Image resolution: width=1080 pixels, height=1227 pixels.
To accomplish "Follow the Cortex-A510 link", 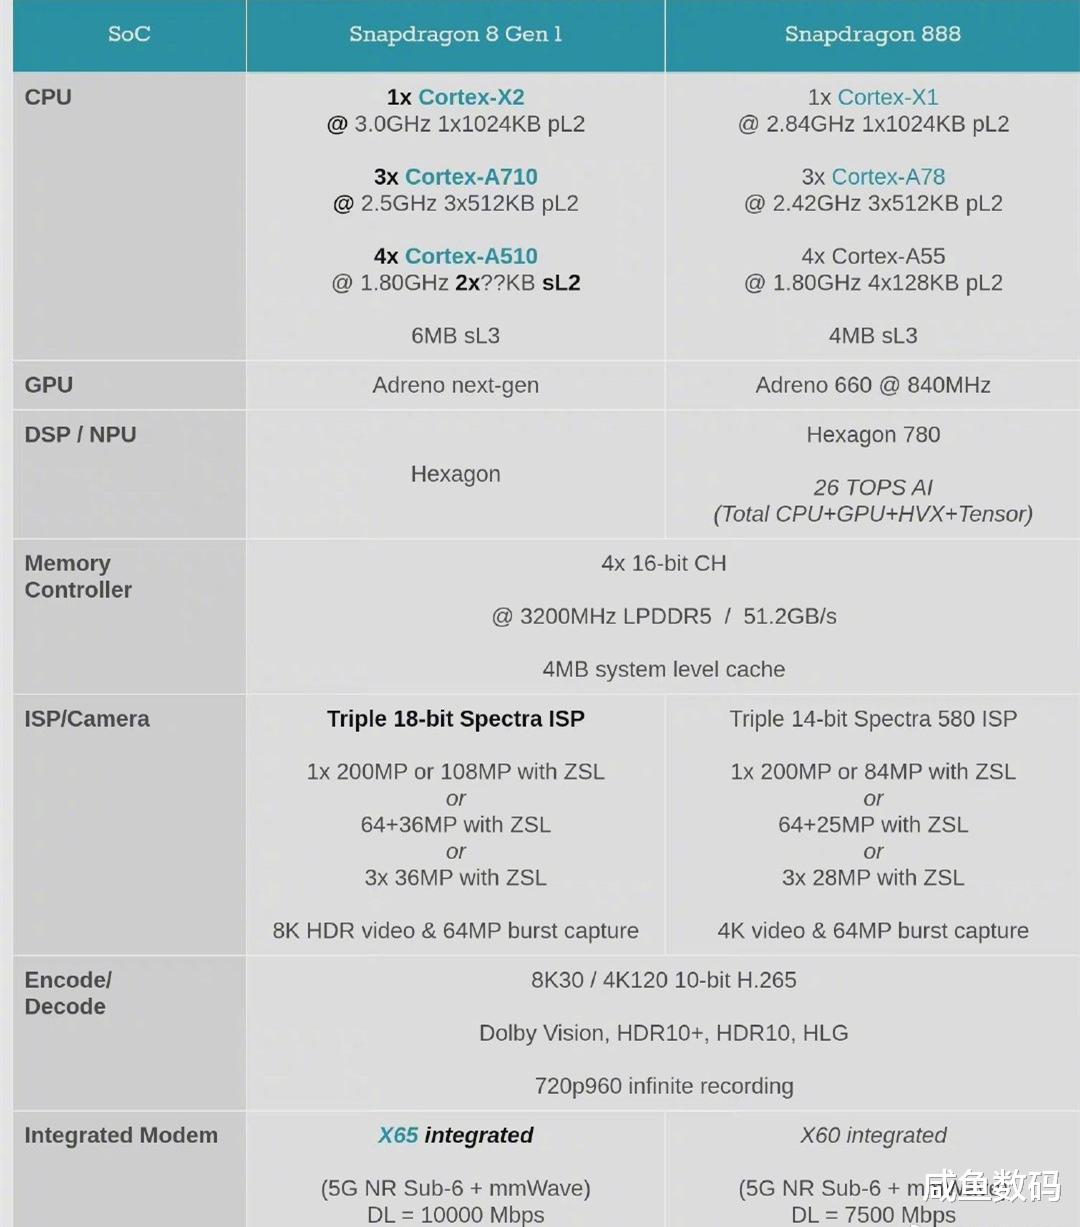I will pyautogui.click(x=471, y=256).
